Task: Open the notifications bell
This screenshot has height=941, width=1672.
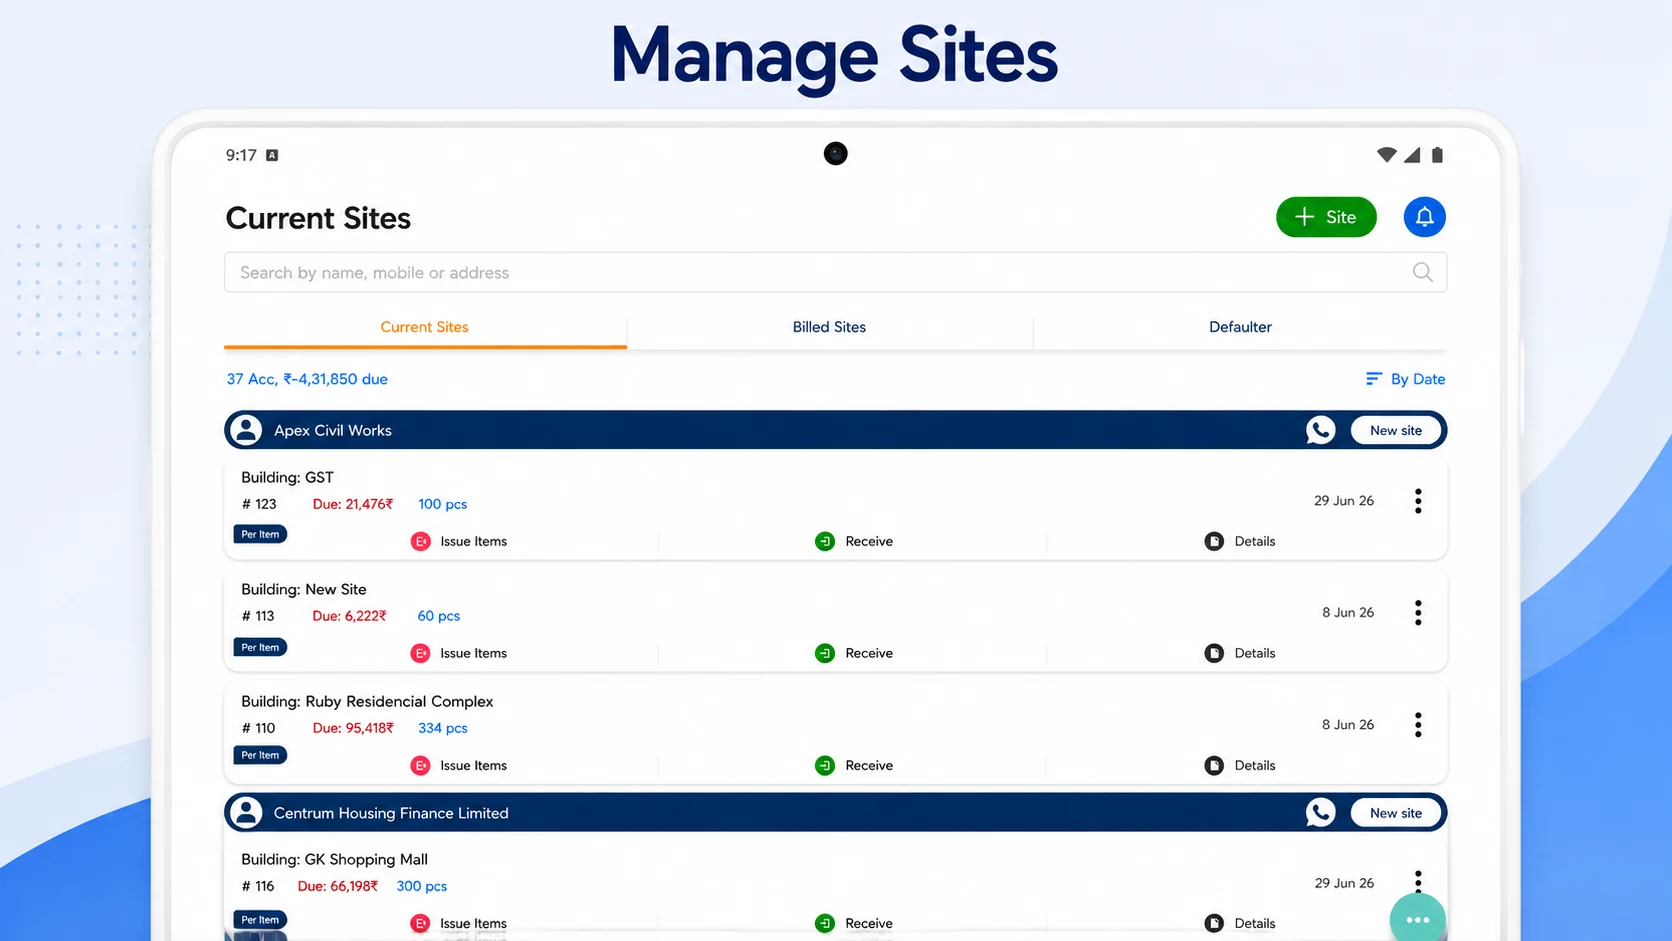Action: click(1424, 217)
